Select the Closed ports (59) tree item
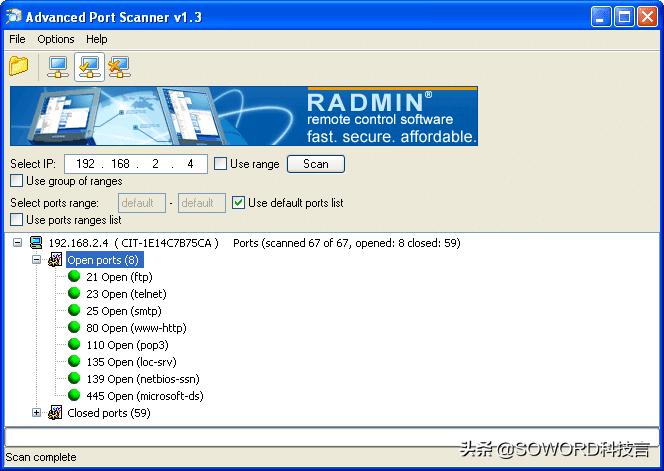Viewport: 664px width, 471px height. coord(109,413)
